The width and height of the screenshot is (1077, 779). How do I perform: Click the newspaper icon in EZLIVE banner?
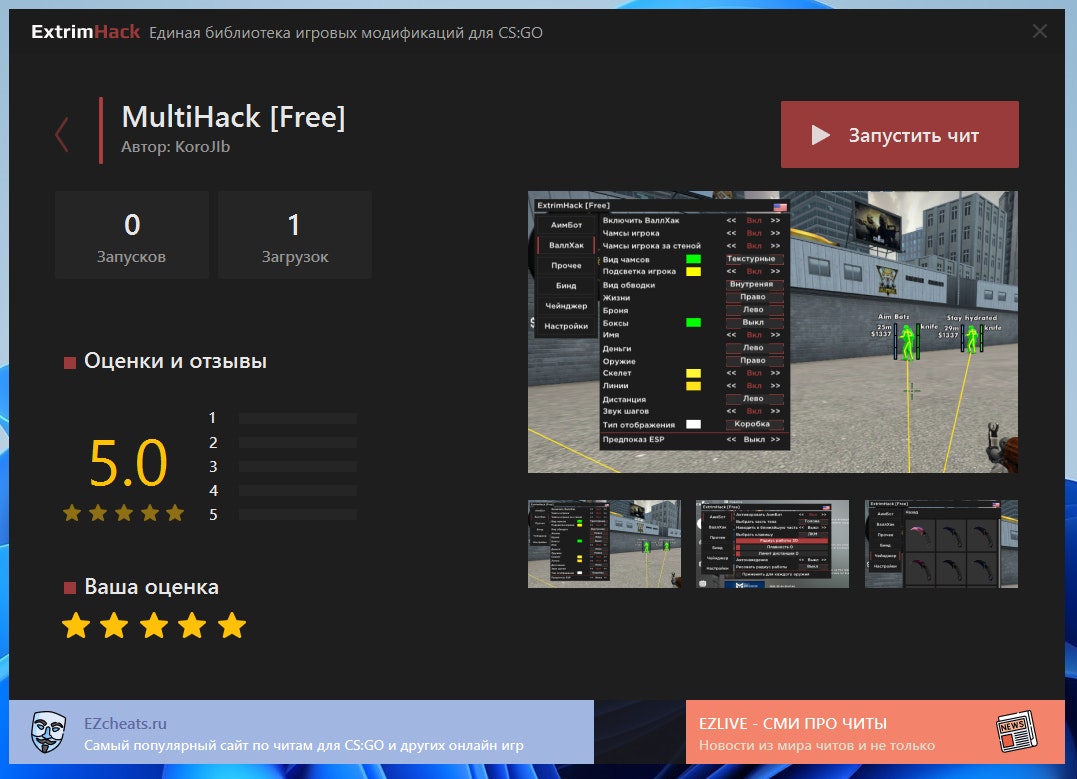[x=1014, y=733]
